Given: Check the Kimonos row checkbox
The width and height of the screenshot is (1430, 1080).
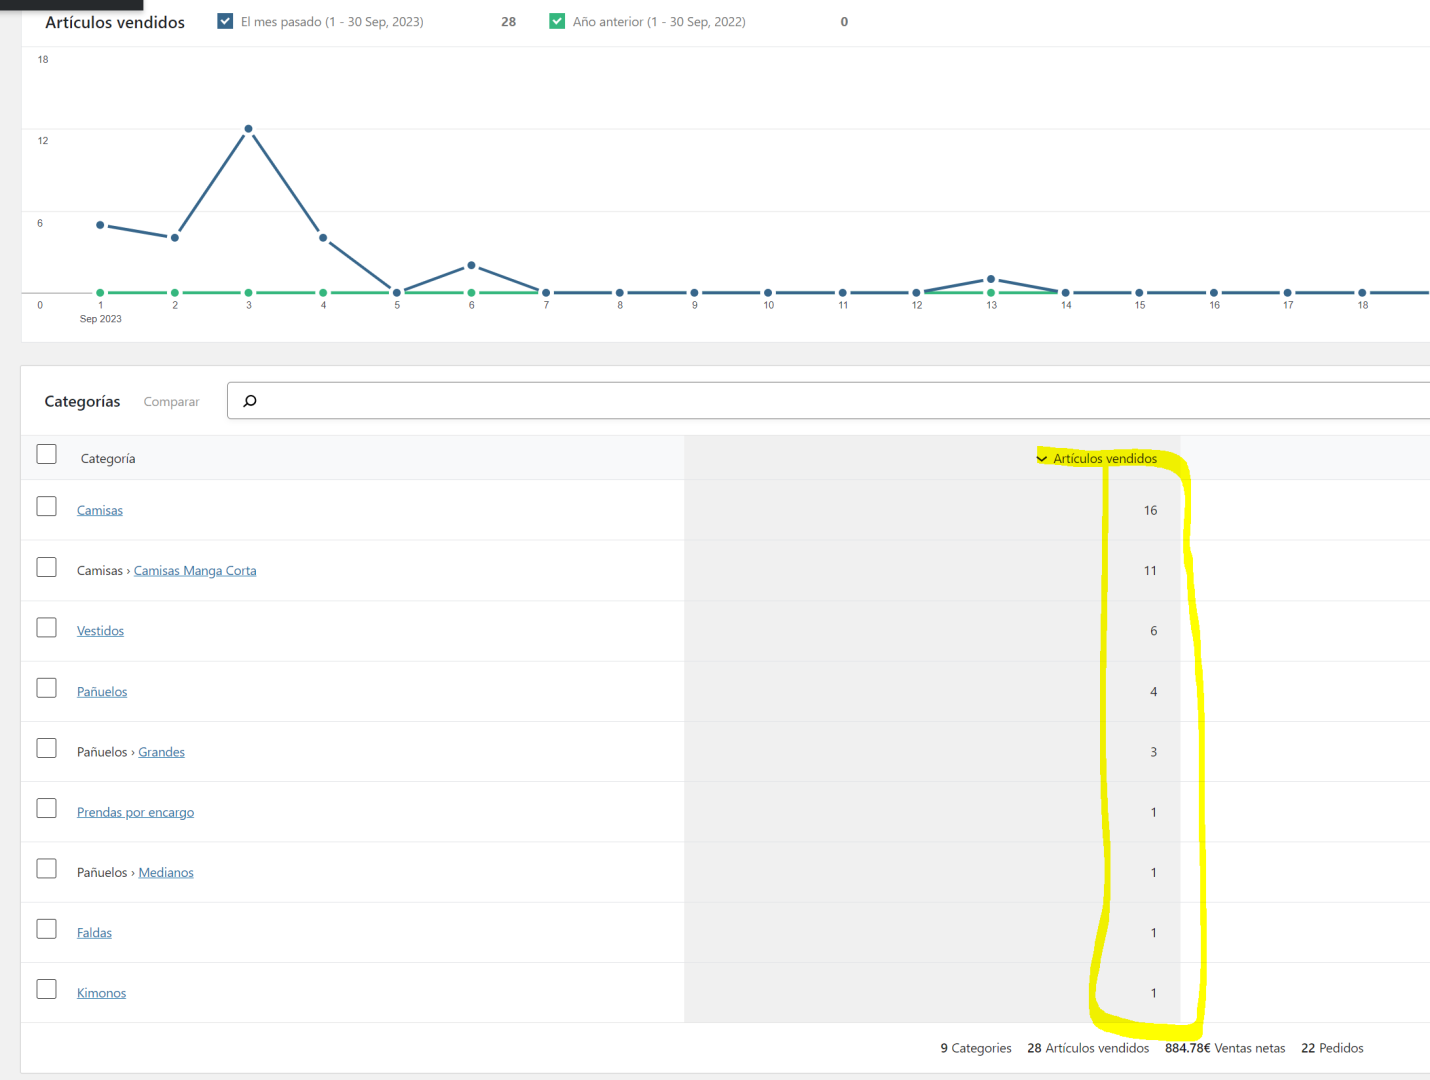Looking at the screenshot, I should [x=47, y=989].
